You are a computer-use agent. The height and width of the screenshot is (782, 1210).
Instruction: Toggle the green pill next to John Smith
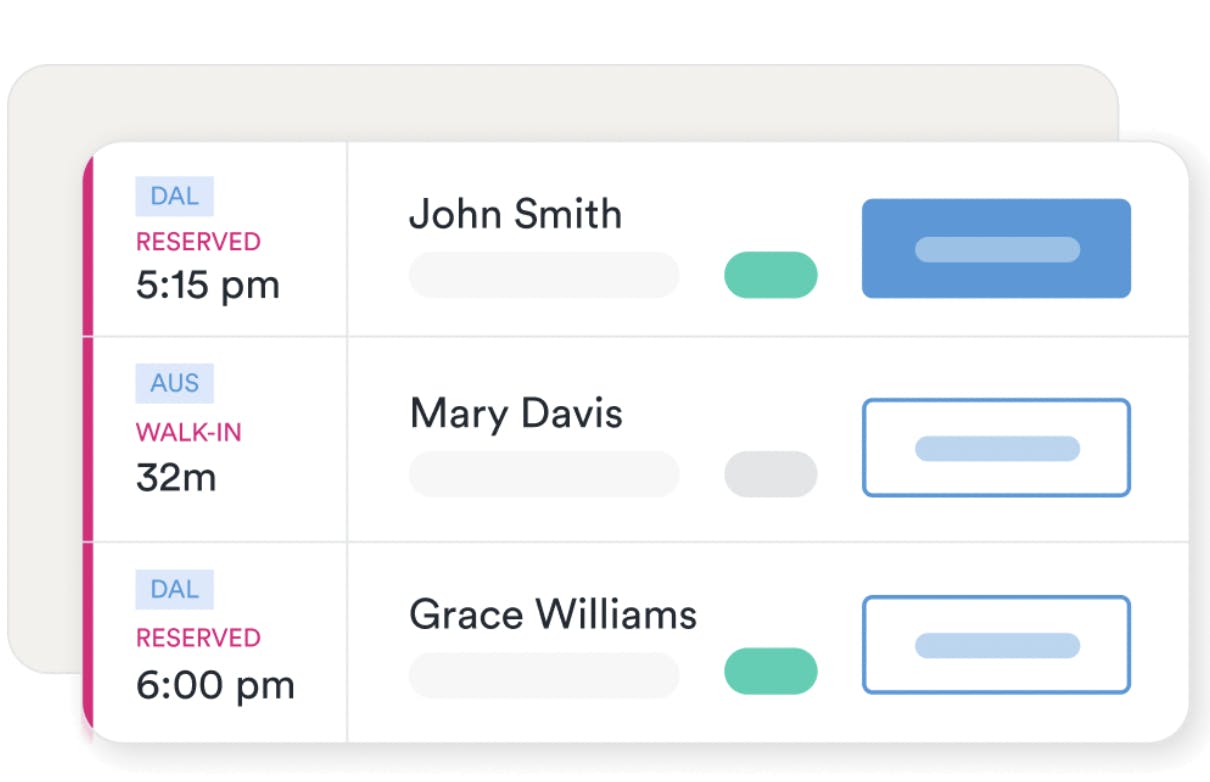click(x=770, y=275)
